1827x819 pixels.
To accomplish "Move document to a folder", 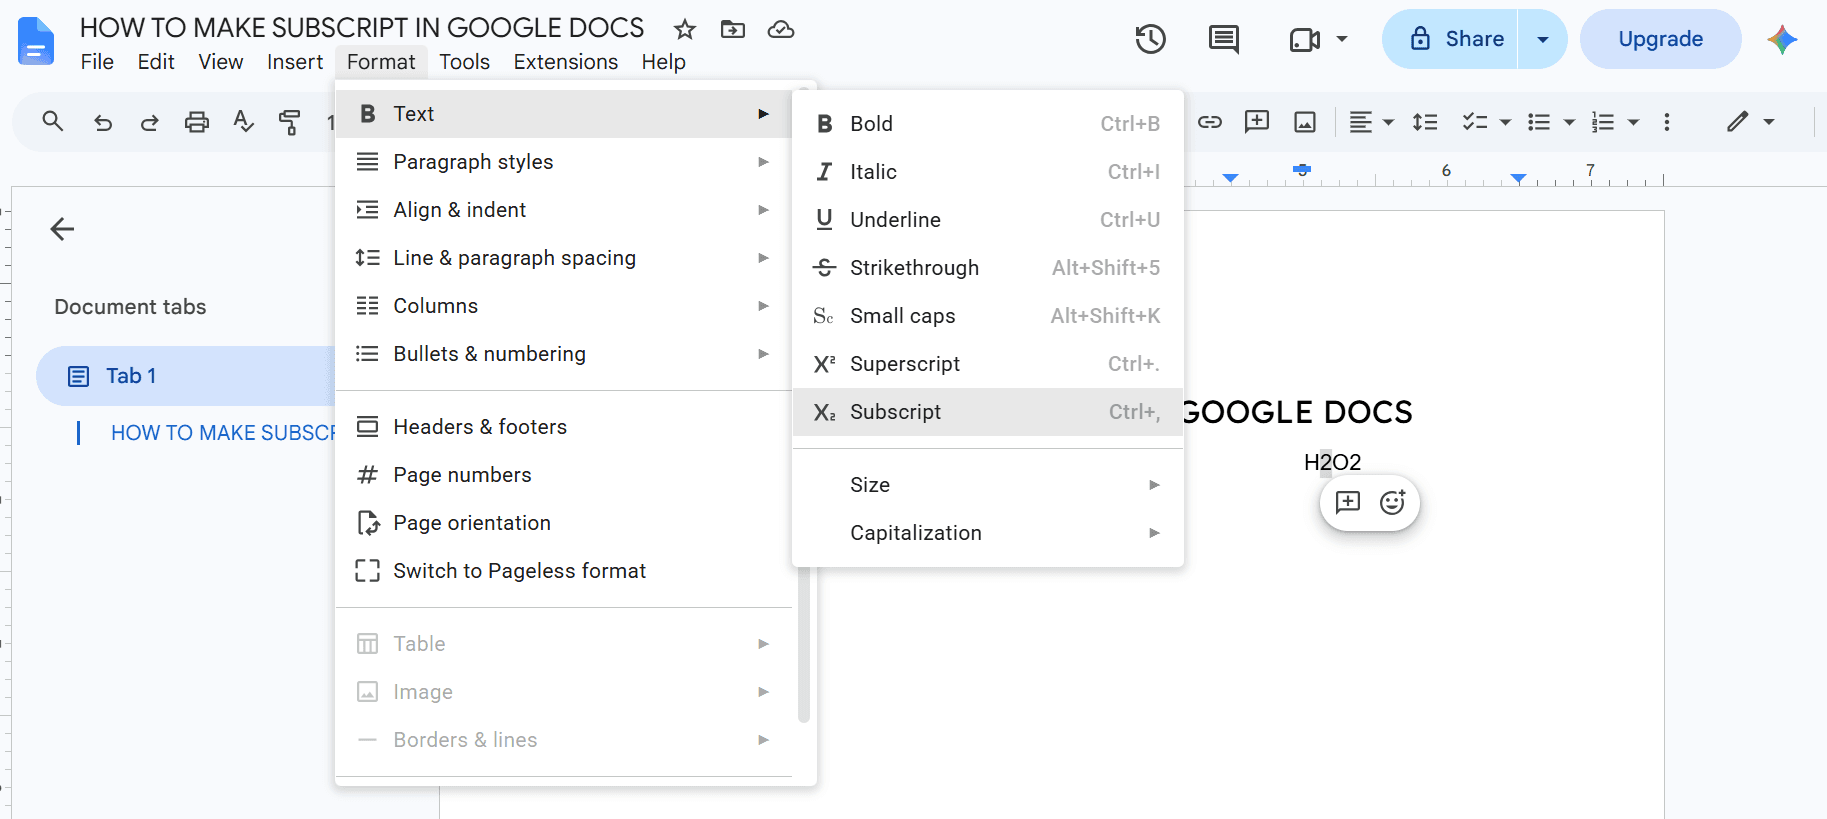I will point(733,29).
